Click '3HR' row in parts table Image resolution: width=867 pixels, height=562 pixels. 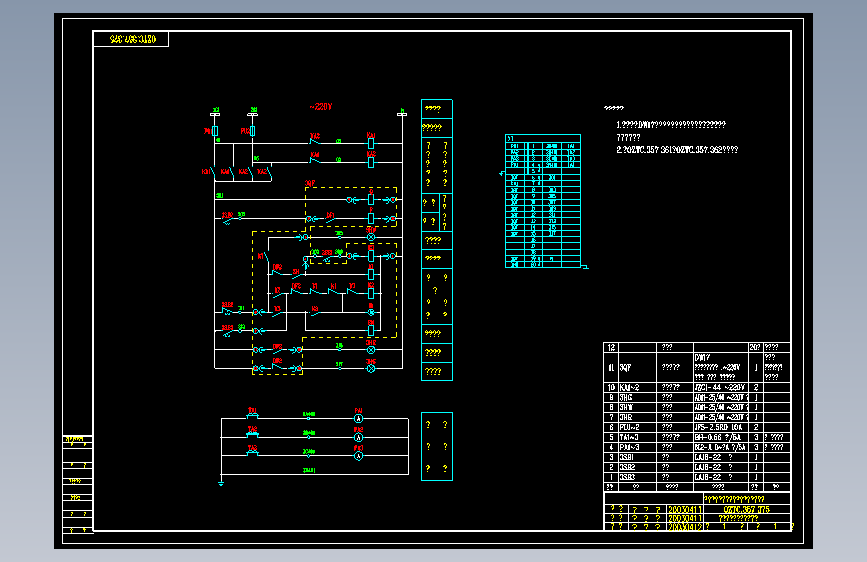(697, 417)
